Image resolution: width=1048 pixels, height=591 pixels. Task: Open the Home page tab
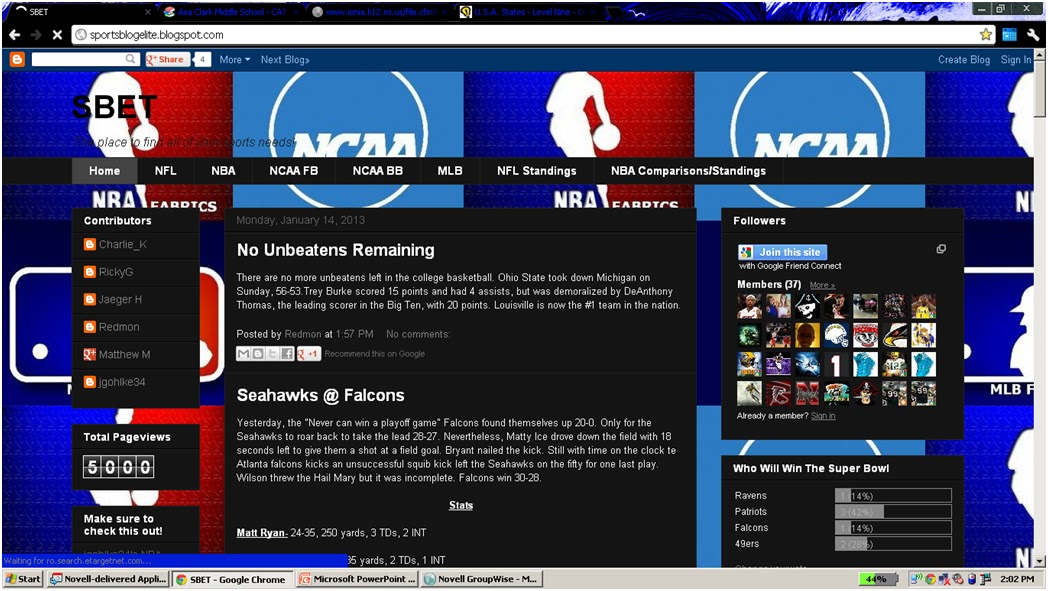pyautogui.click(x=104, y=171)
